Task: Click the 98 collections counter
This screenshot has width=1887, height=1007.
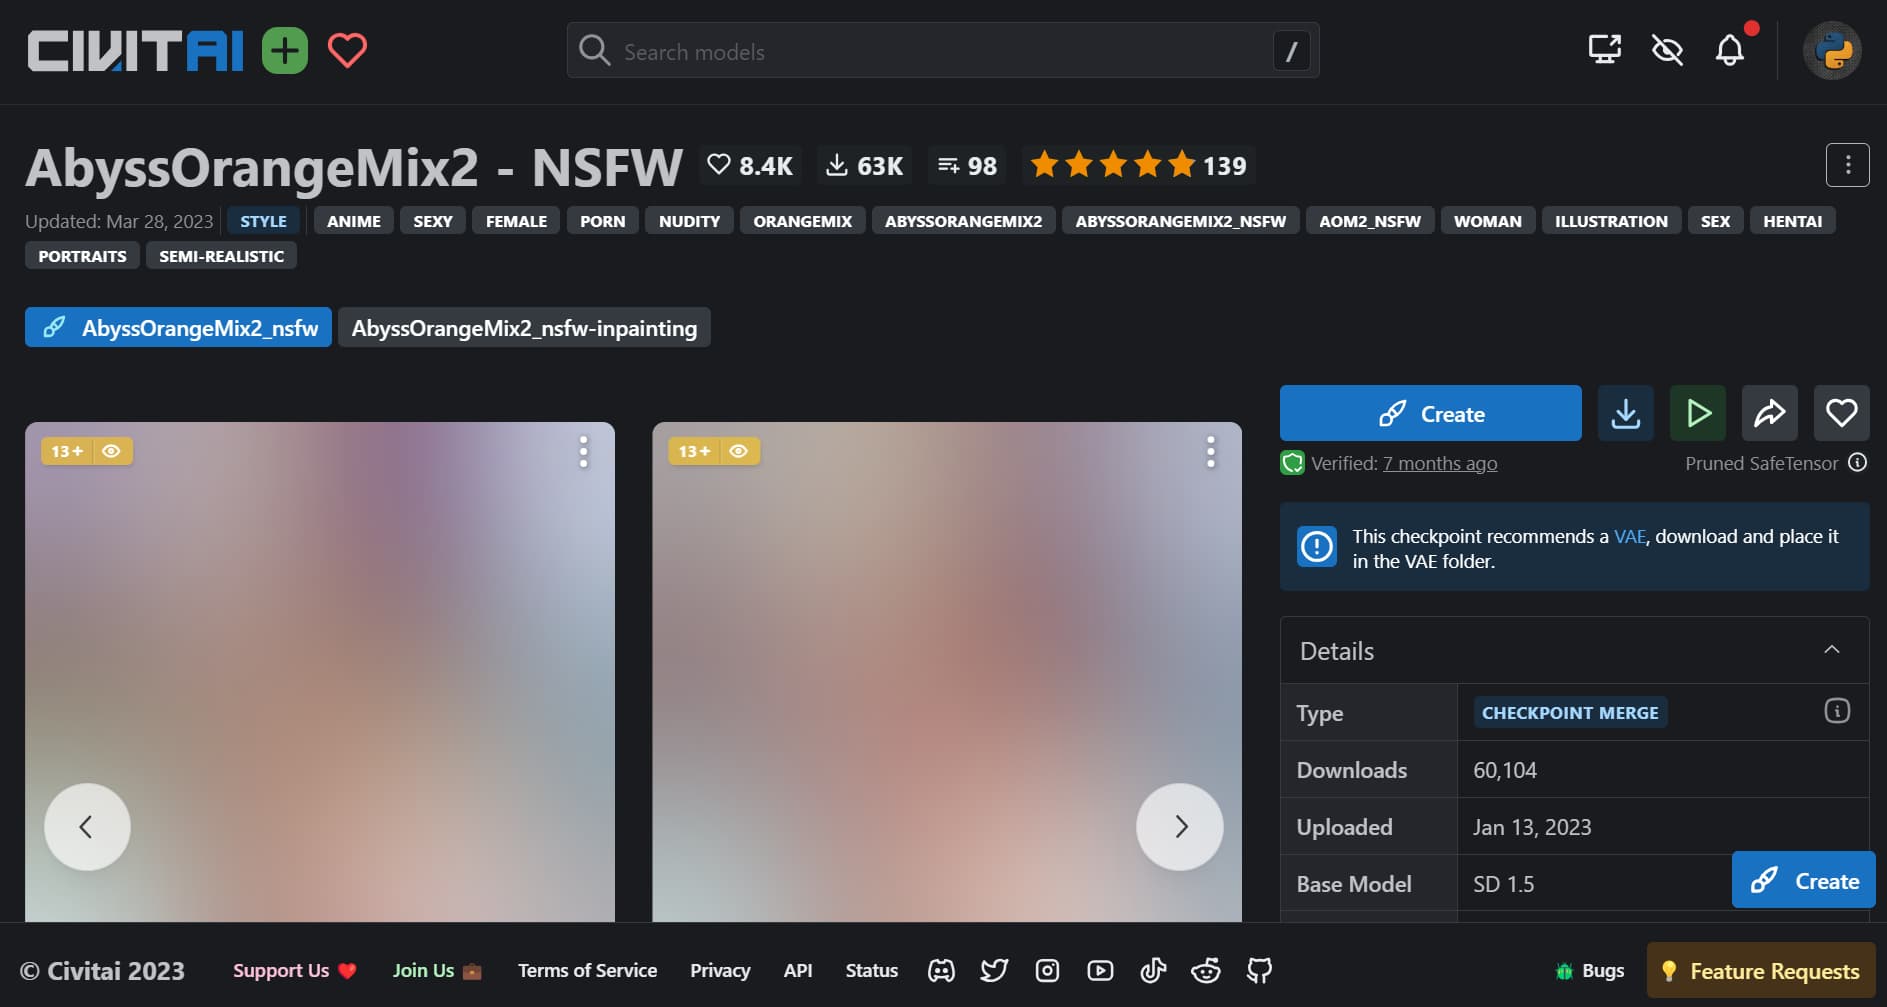Action: (967, 165)
